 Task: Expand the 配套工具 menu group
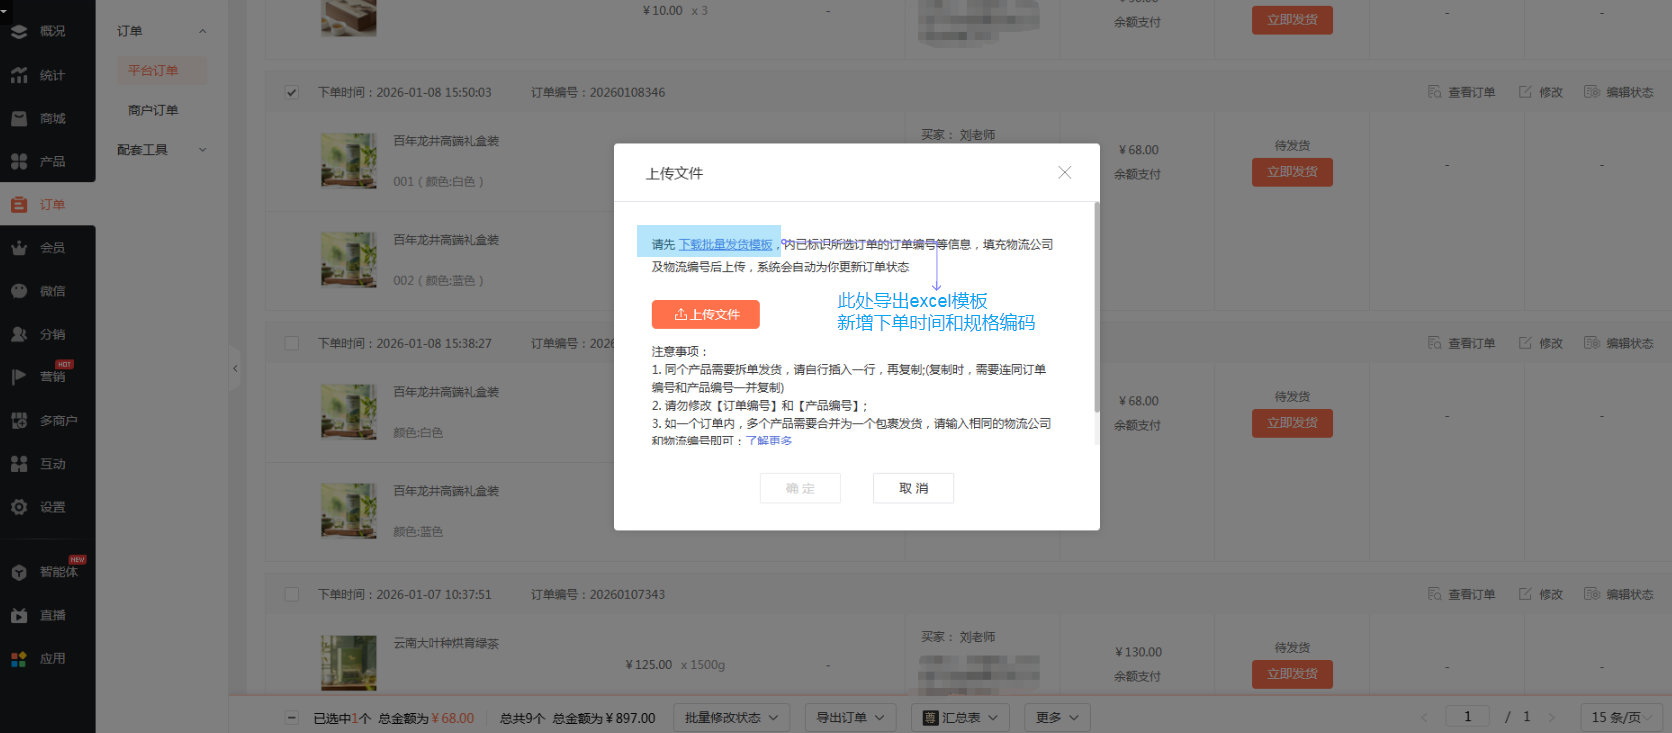point(161,150)
